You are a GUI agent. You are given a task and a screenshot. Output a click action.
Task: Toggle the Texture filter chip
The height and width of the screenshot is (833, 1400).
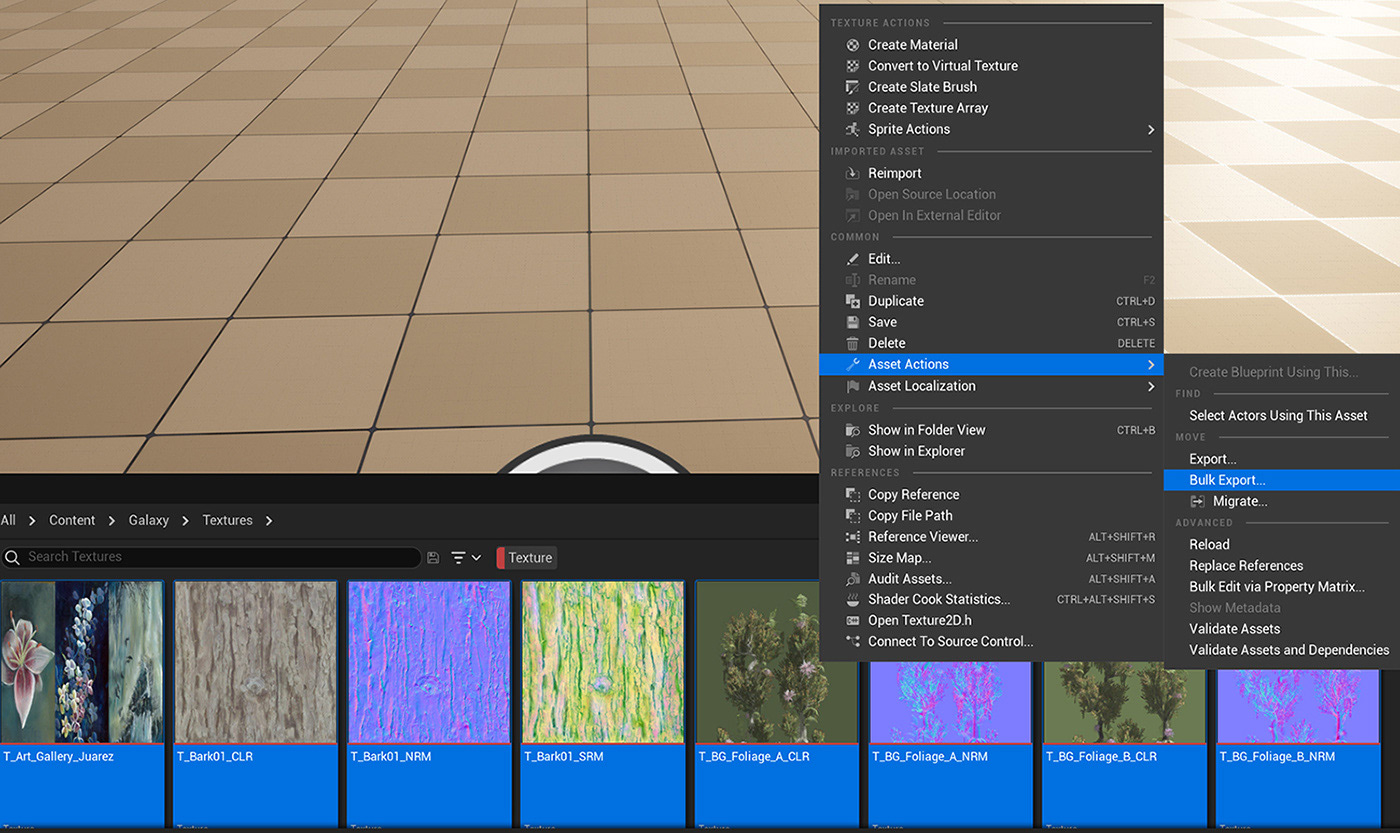coord(526,558)
